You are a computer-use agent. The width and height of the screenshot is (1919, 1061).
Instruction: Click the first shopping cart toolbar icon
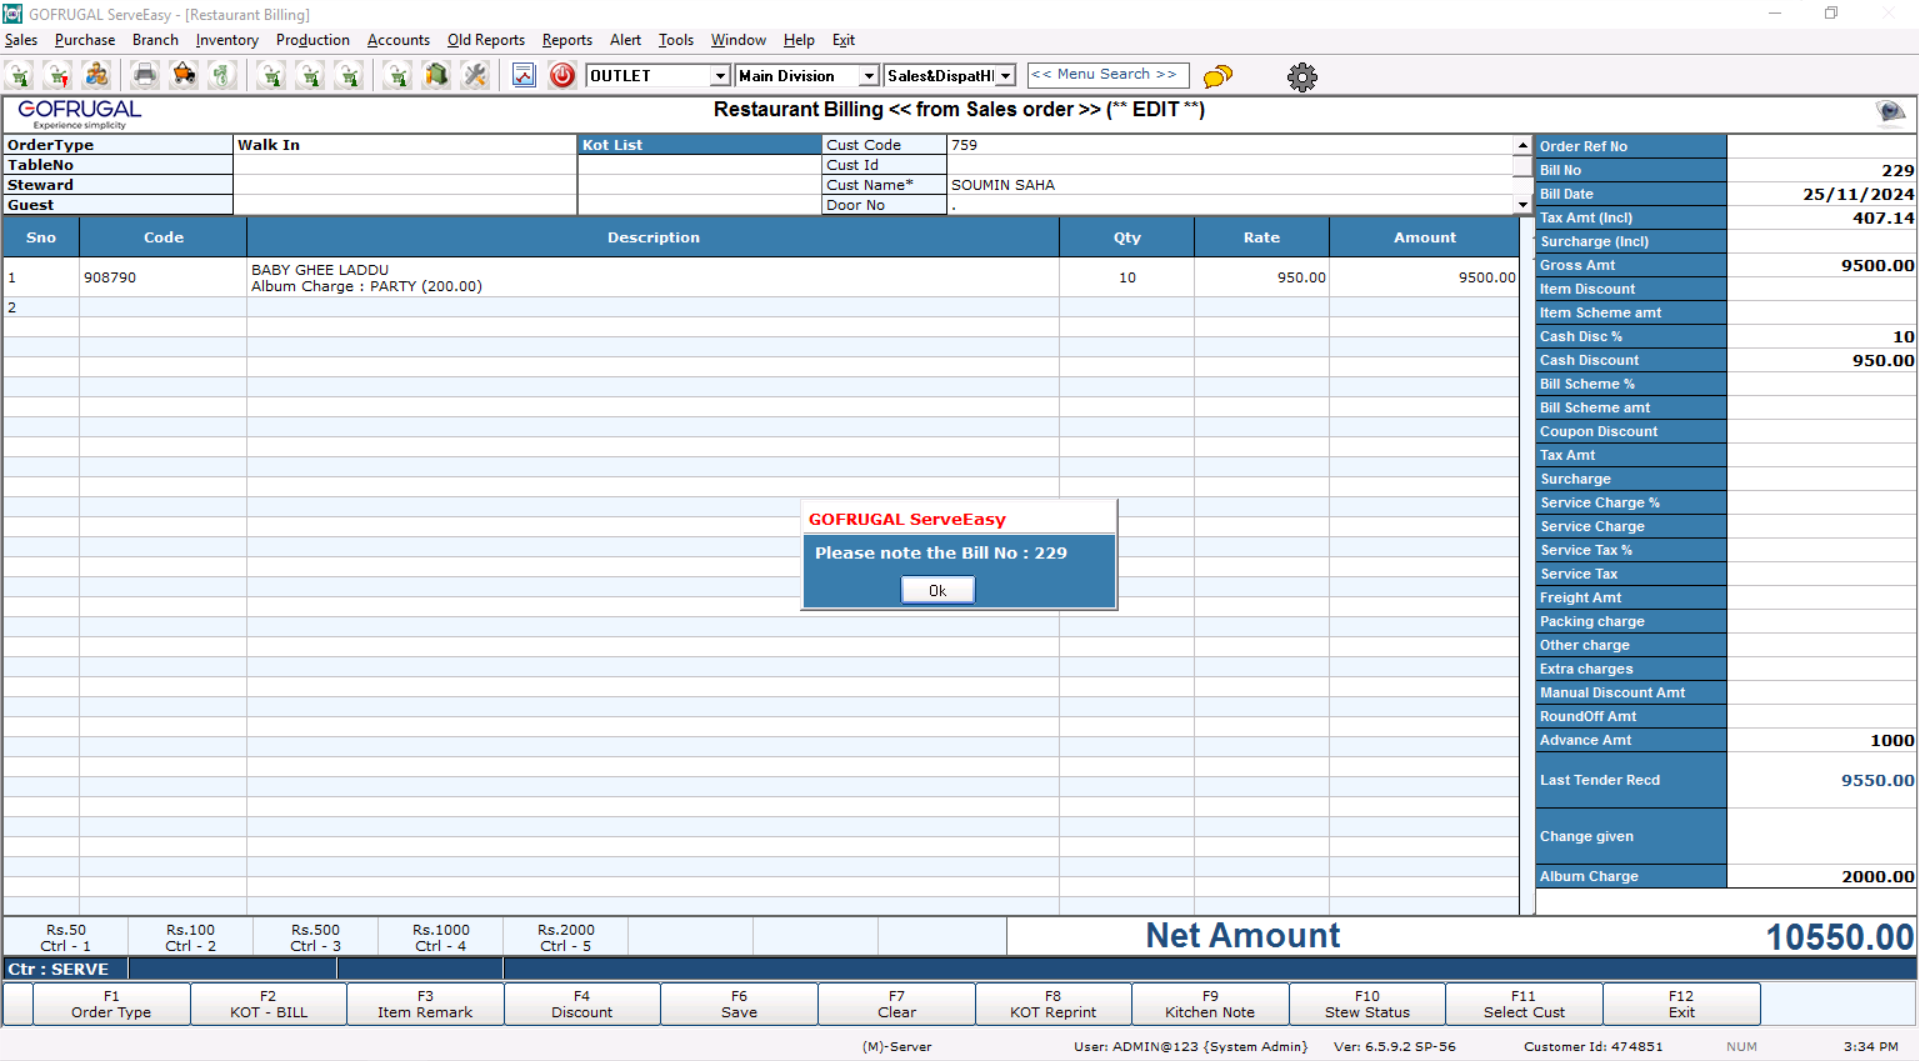tap(21, 75)
